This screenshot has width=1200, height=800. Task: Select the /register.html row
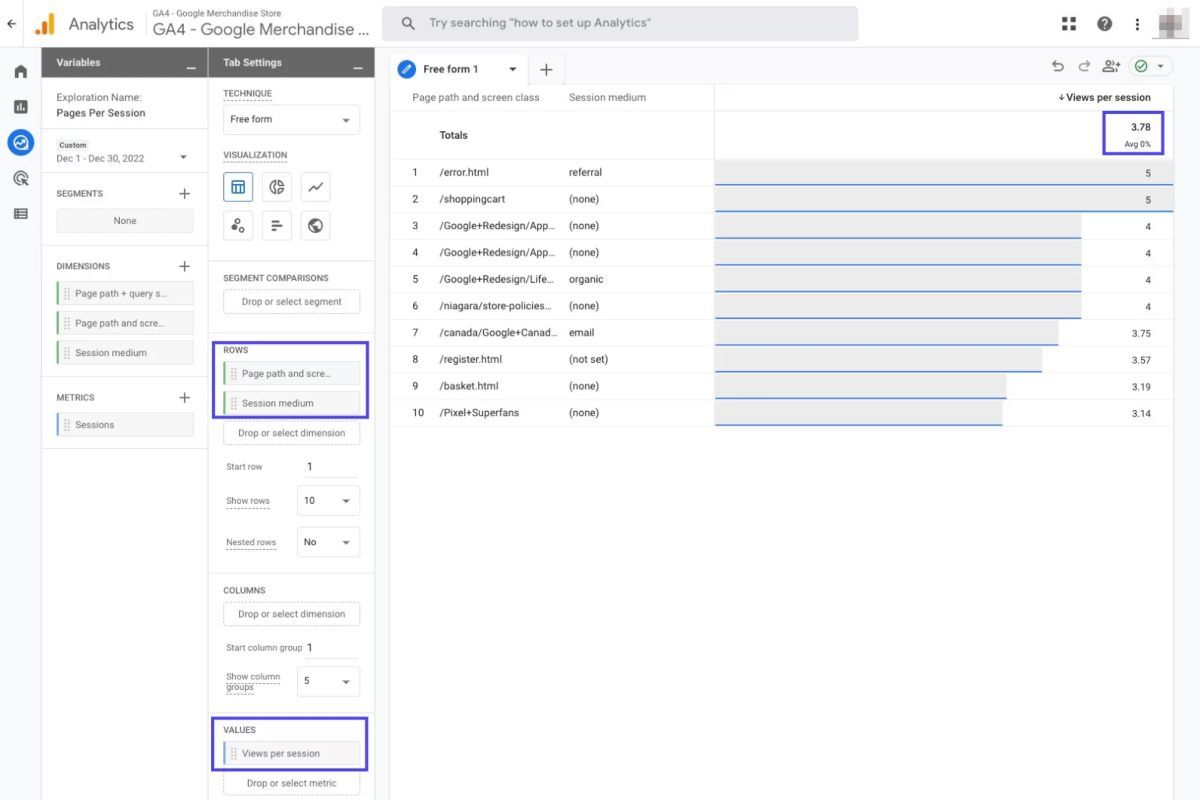click(782, 359)
